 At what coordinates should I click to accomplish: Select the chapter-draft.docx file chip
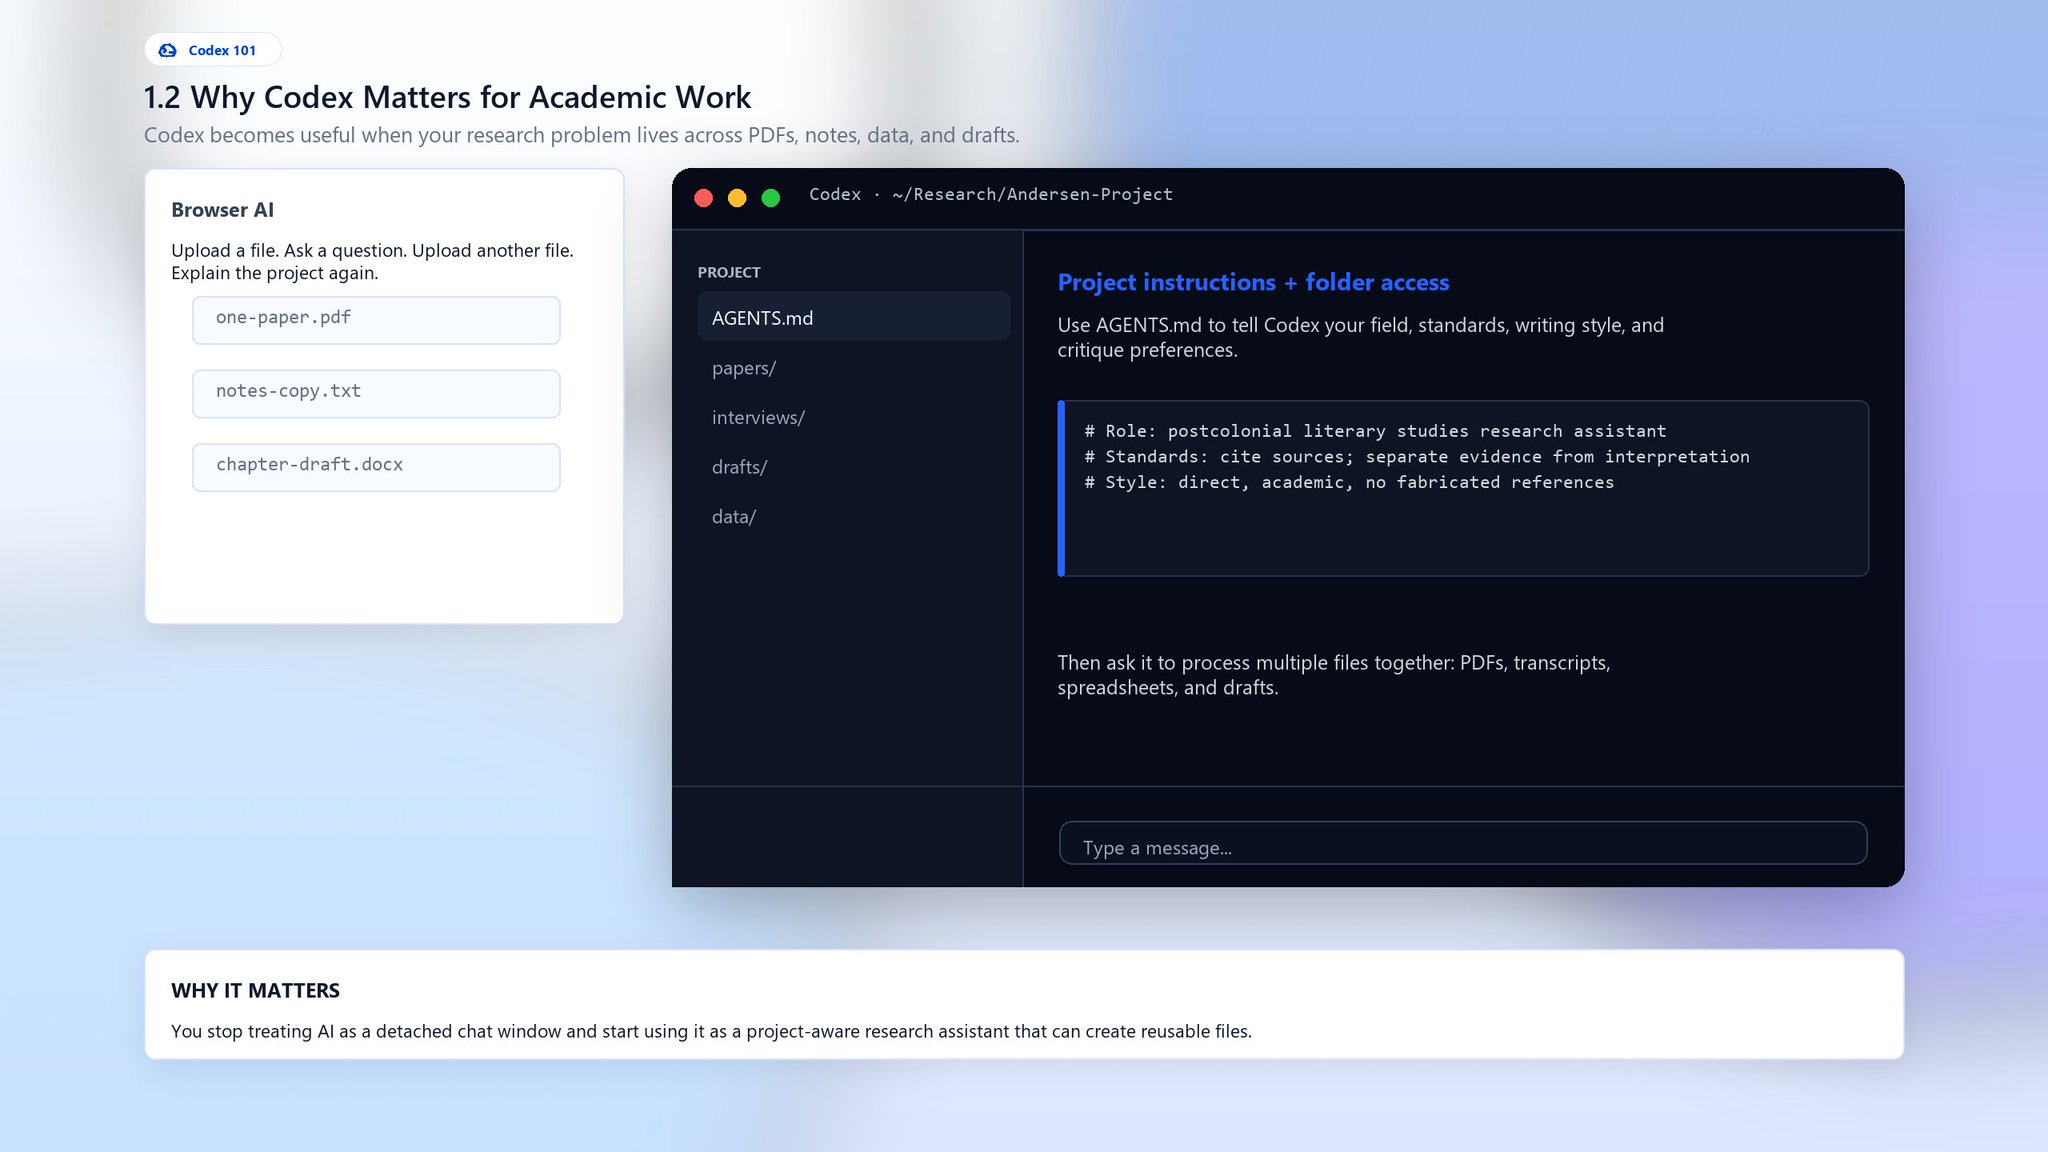tap(376, 467)
